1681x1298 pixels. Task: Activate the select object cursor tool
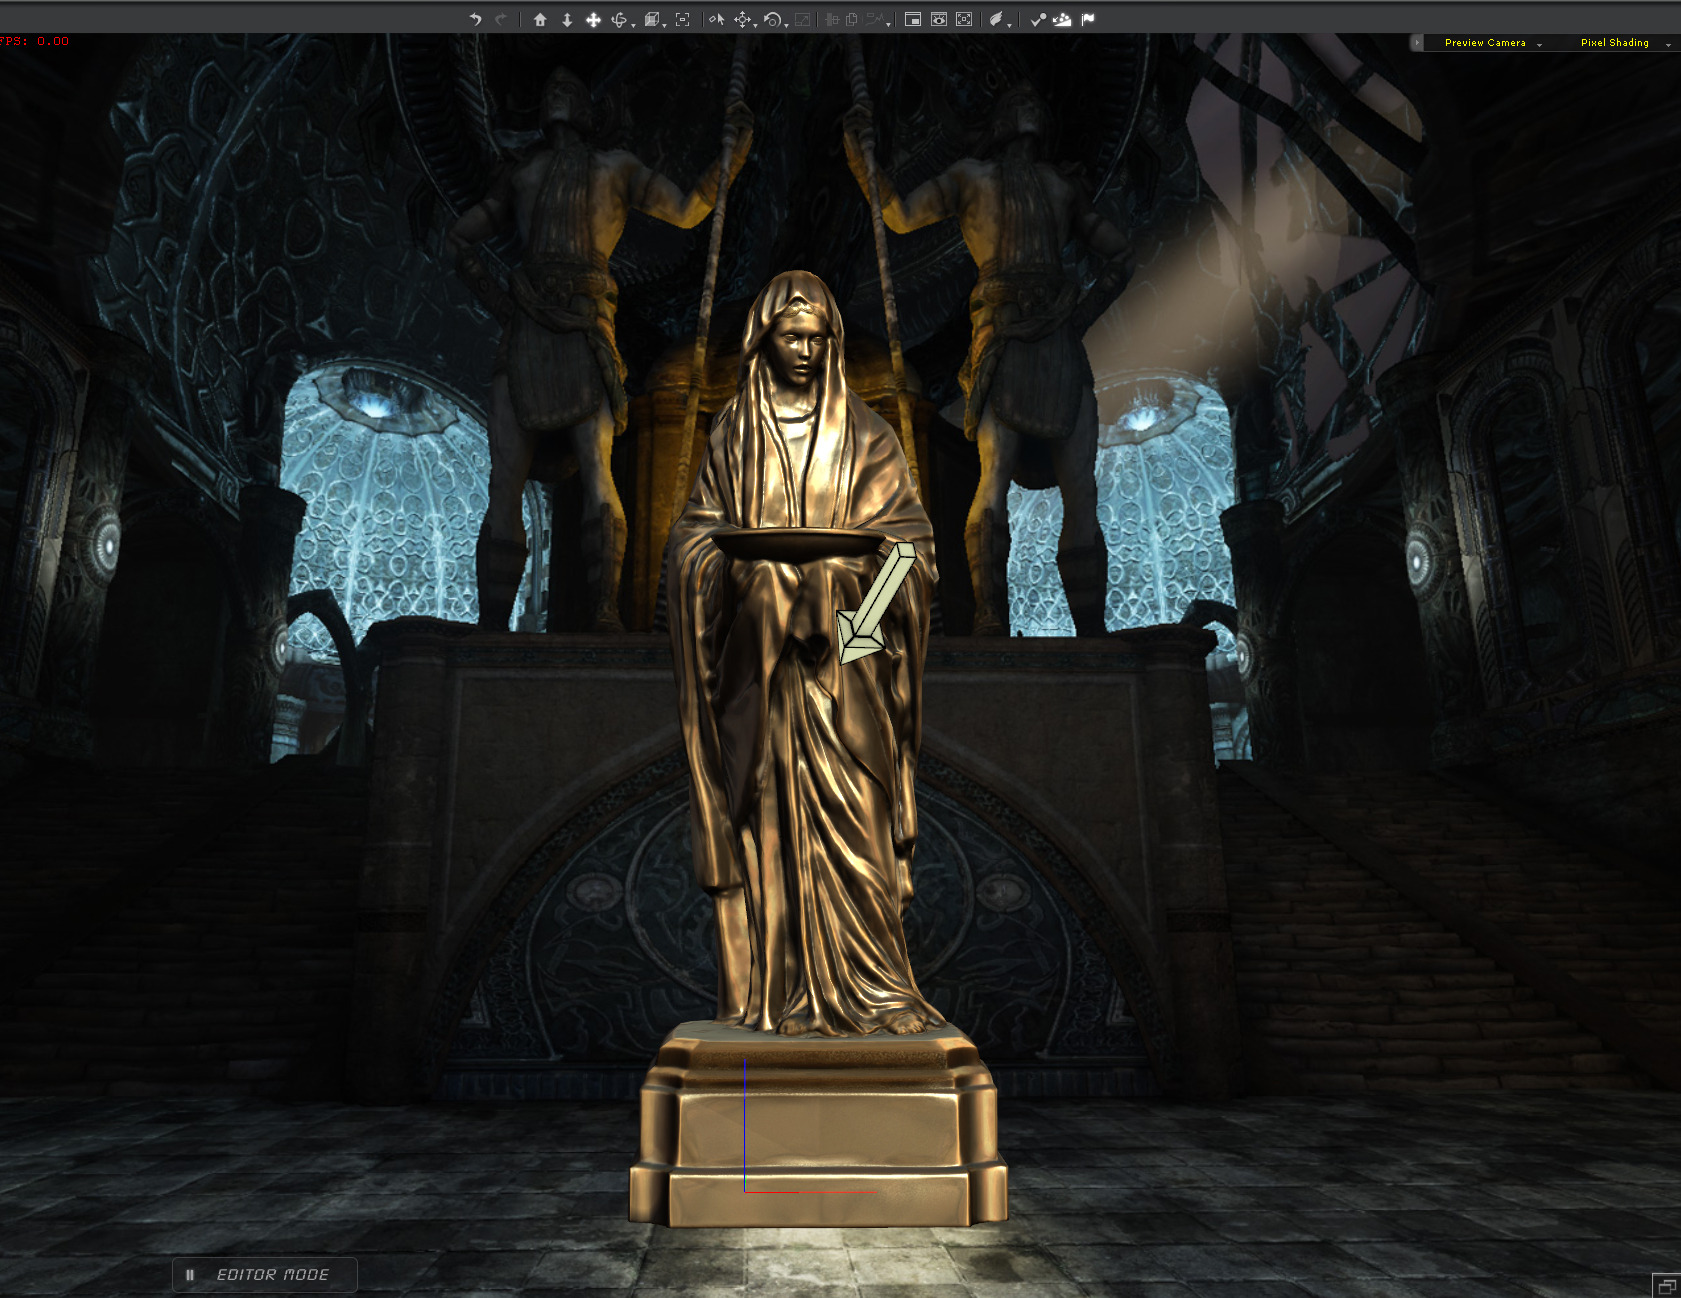(716, 19)
